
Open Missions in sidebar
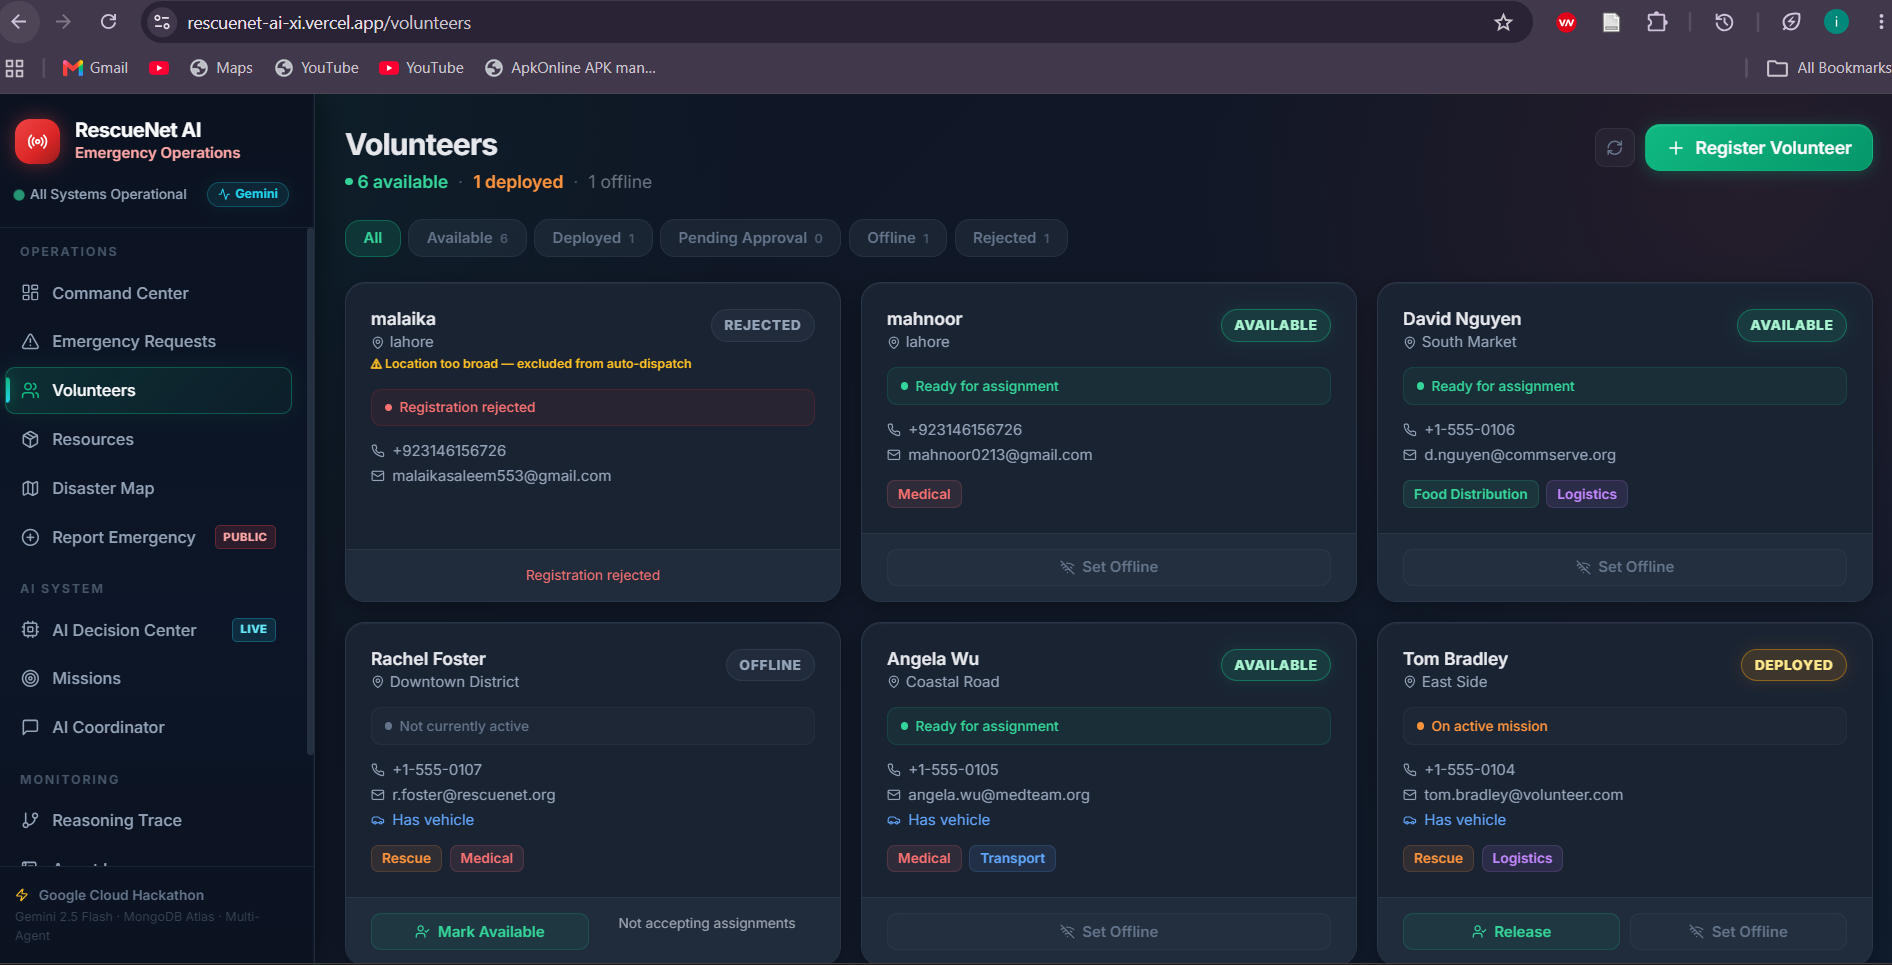point(149,678)
